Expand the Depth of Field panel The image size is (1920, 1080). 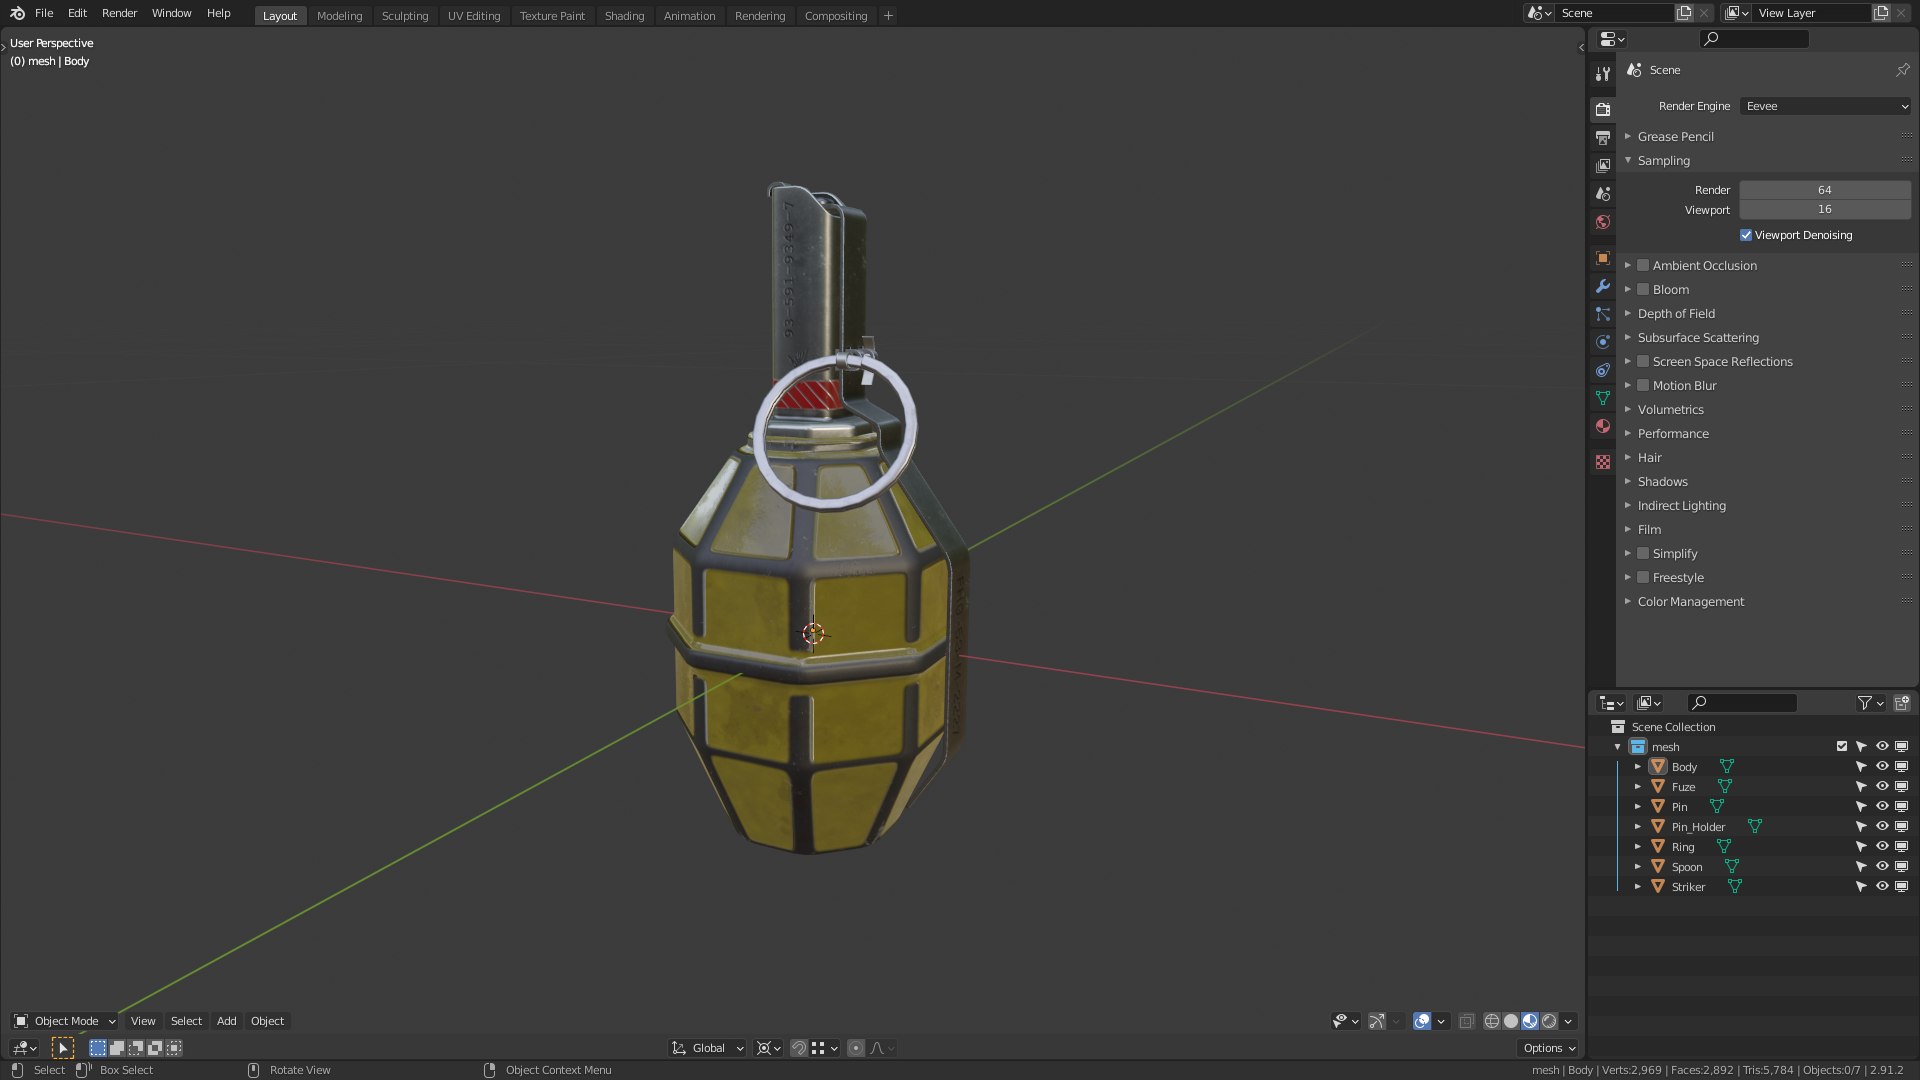[x=1676, y=313]
